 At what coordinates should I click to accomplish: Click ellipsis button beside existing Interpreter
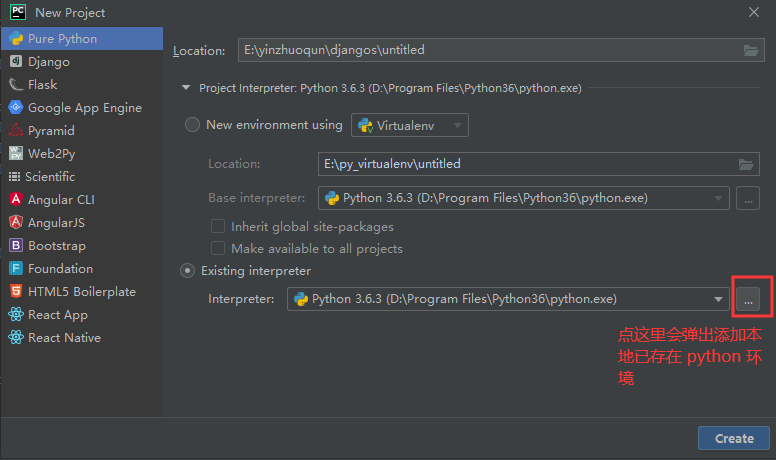click(748, 299)
